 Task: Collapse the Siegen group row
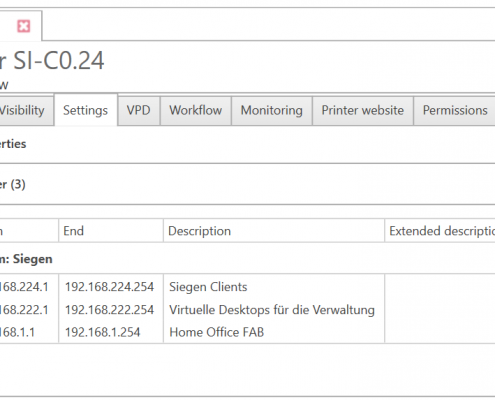[247, 259]
